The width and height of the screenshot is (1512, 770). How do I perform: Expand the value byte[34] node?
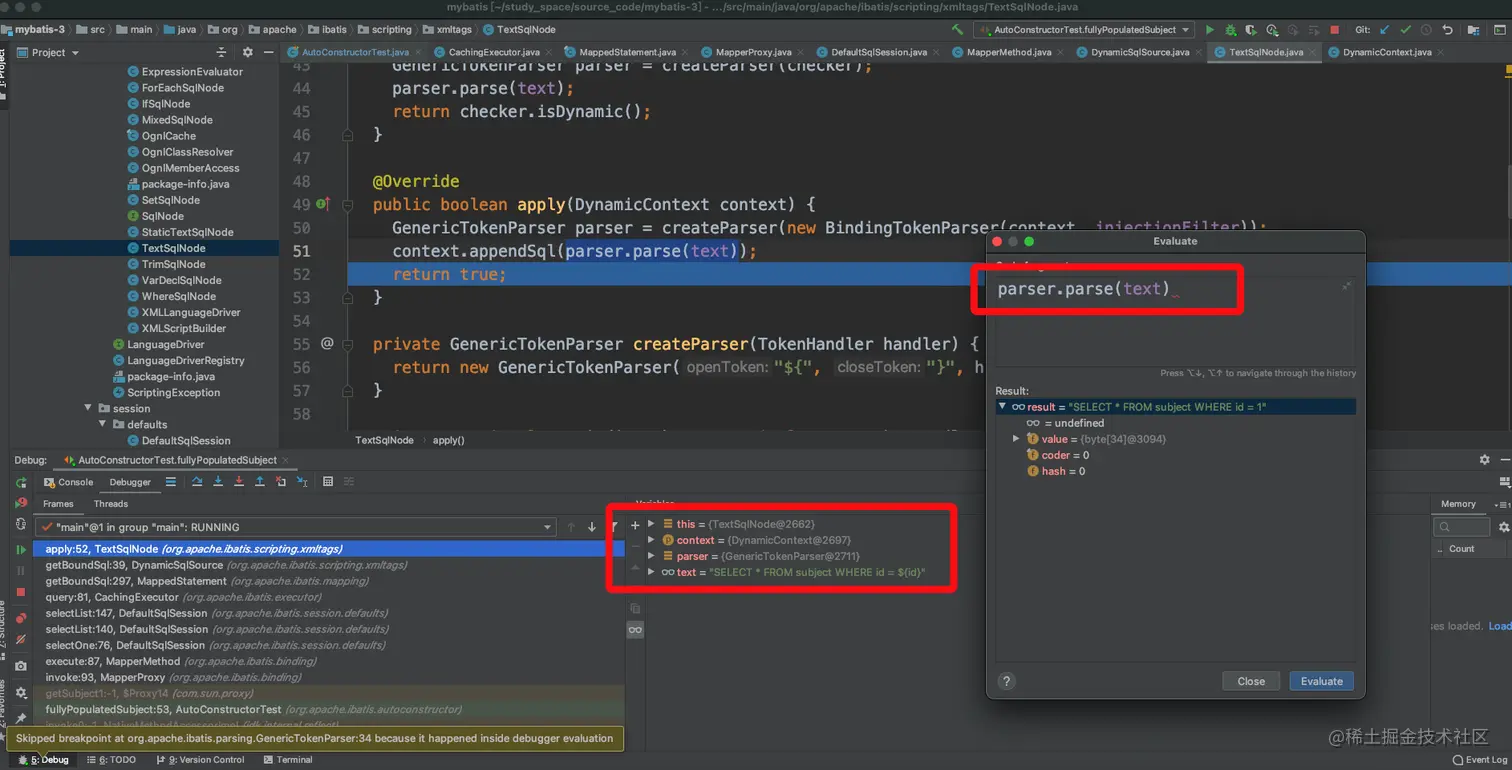coord(1017,439)
